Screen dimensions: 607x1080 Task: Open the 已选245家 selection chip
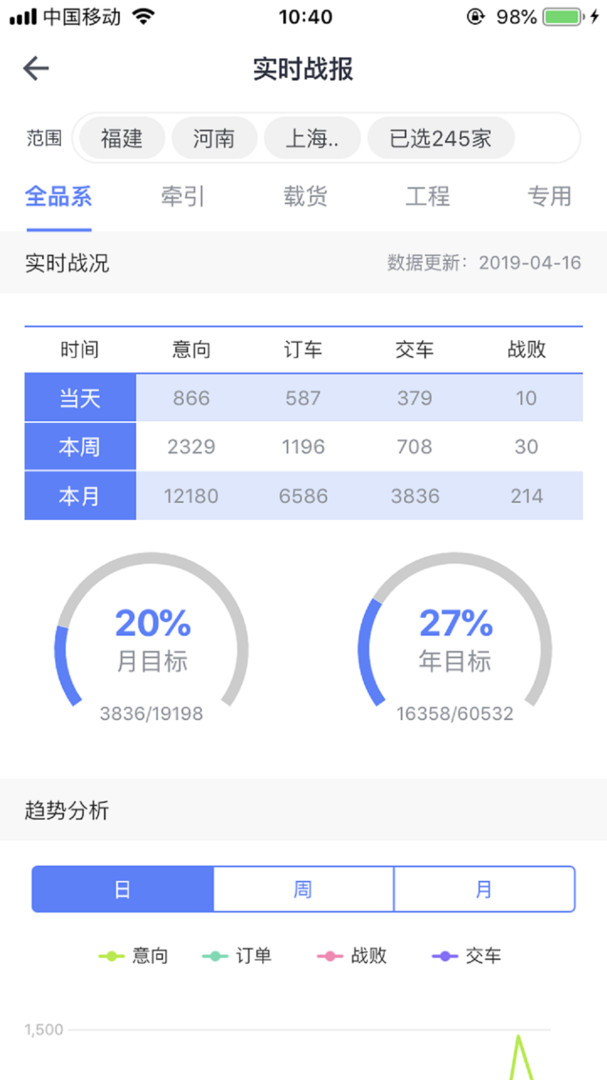pyautogui.click(x=441, y=138)
